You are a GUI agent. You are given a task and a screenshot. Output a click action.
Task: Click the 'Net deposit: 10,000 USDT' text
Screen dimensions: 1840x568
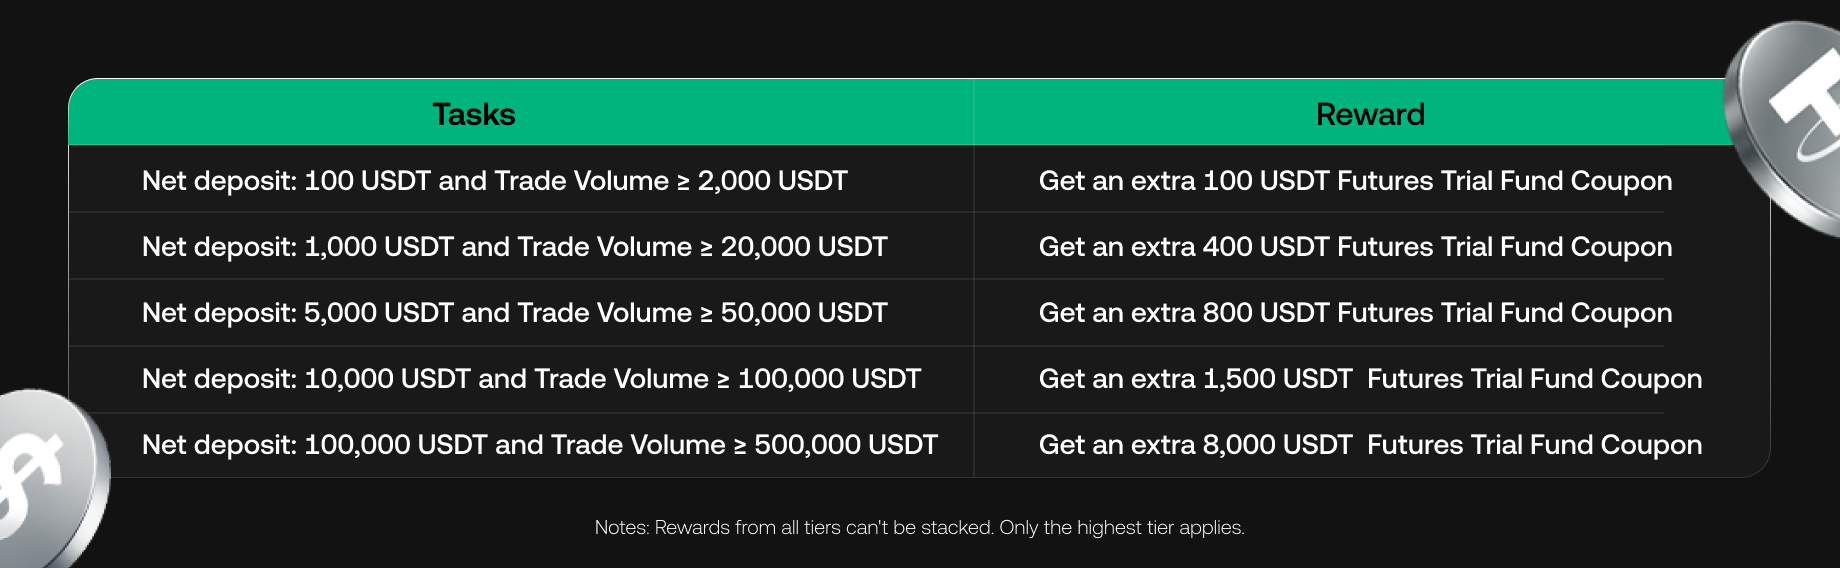point(306,379)
